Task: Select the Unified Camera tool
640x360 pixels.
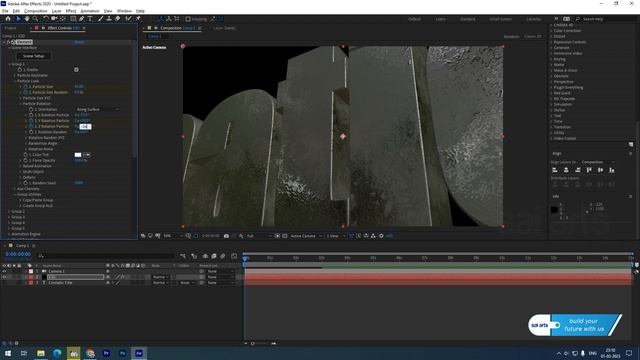Action: click(54, 19)
